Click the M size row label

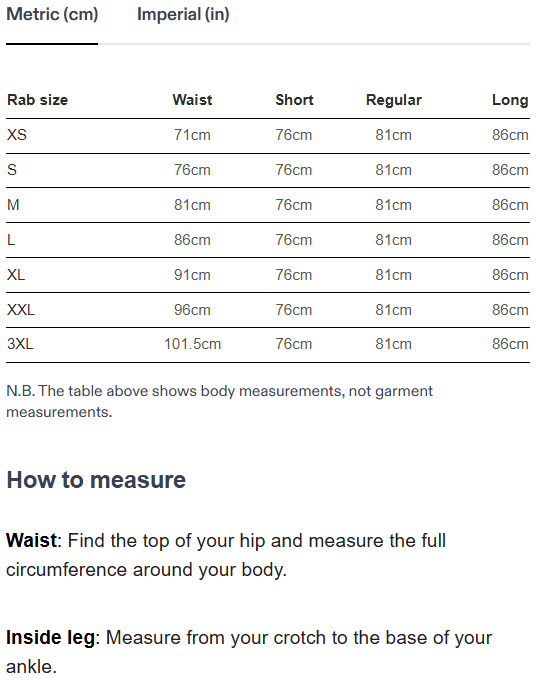[13, 204]
